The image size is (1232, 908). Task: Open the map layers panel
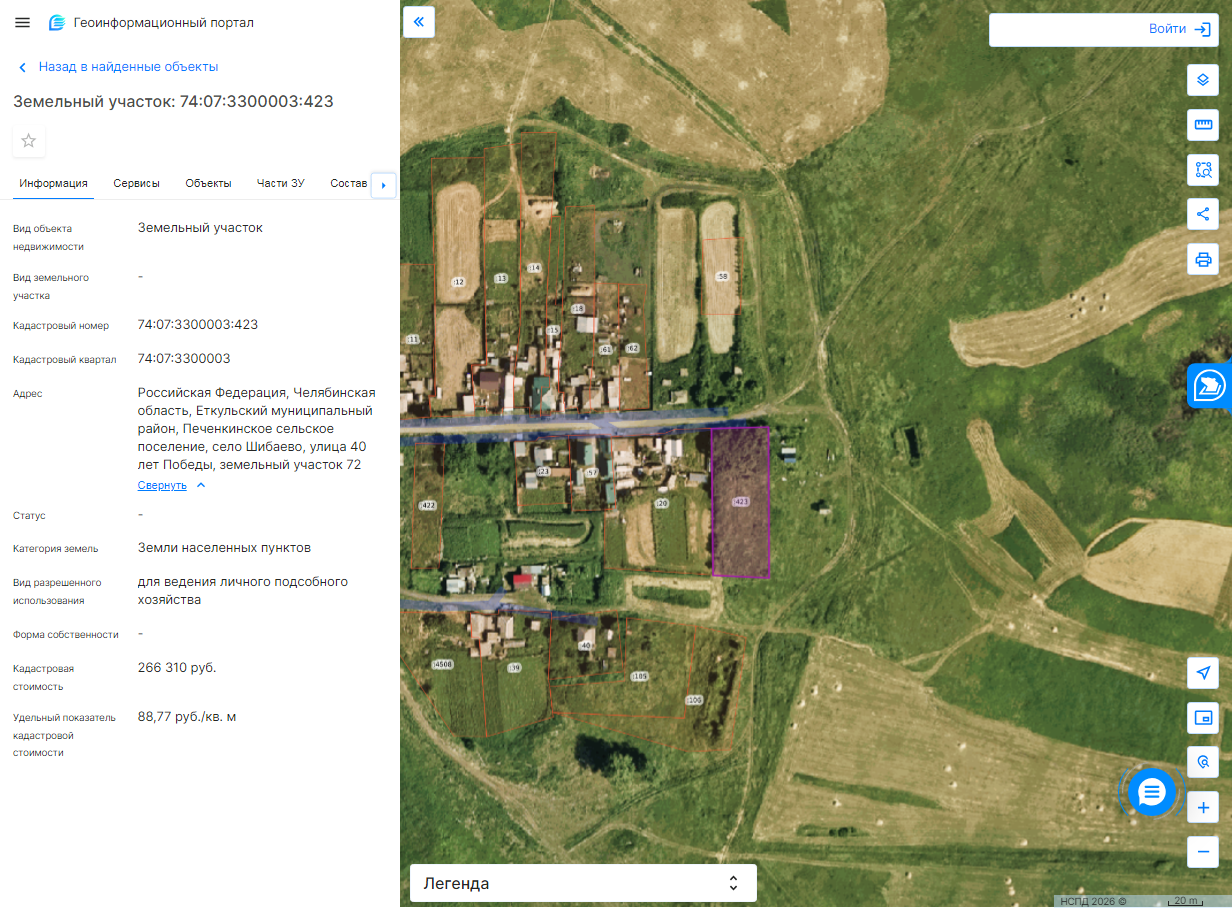[1203, 80]
